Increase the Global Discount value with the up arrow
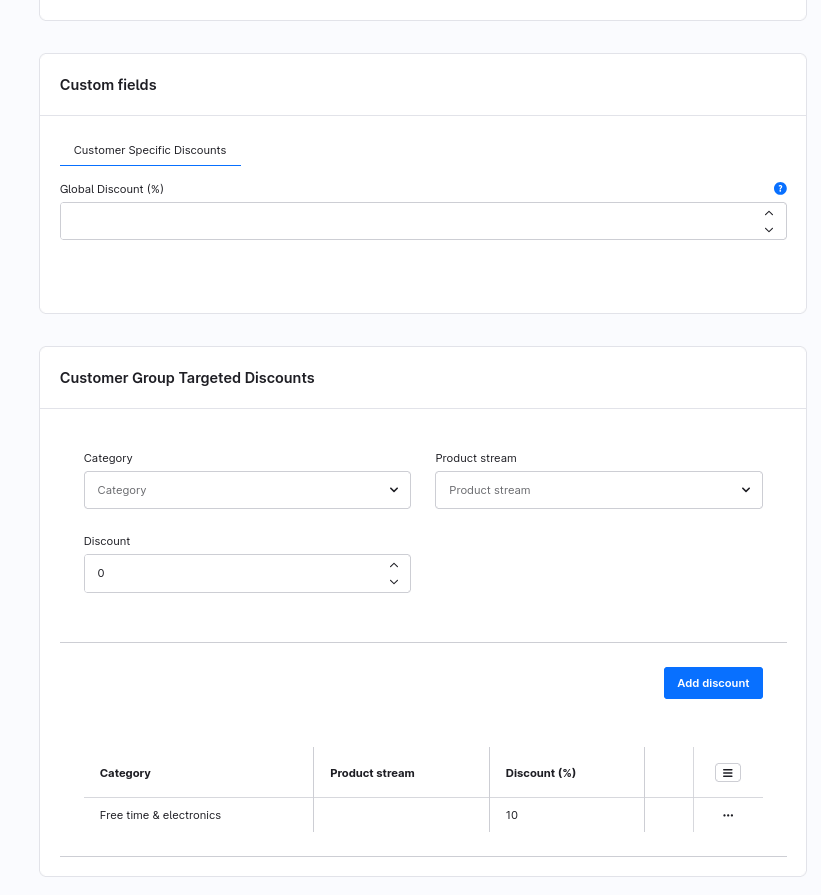 (768, 213)
